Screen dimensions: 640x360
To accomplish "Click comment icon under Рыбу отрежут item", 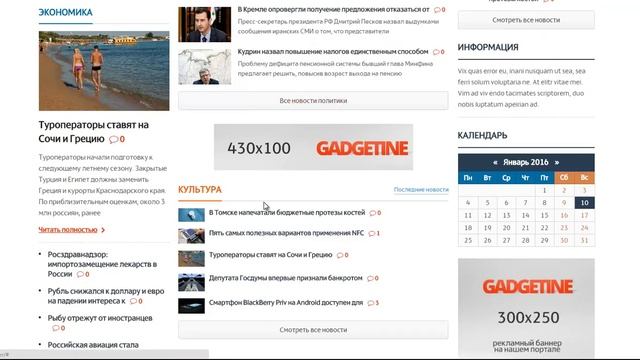I will tap(56, 328).
